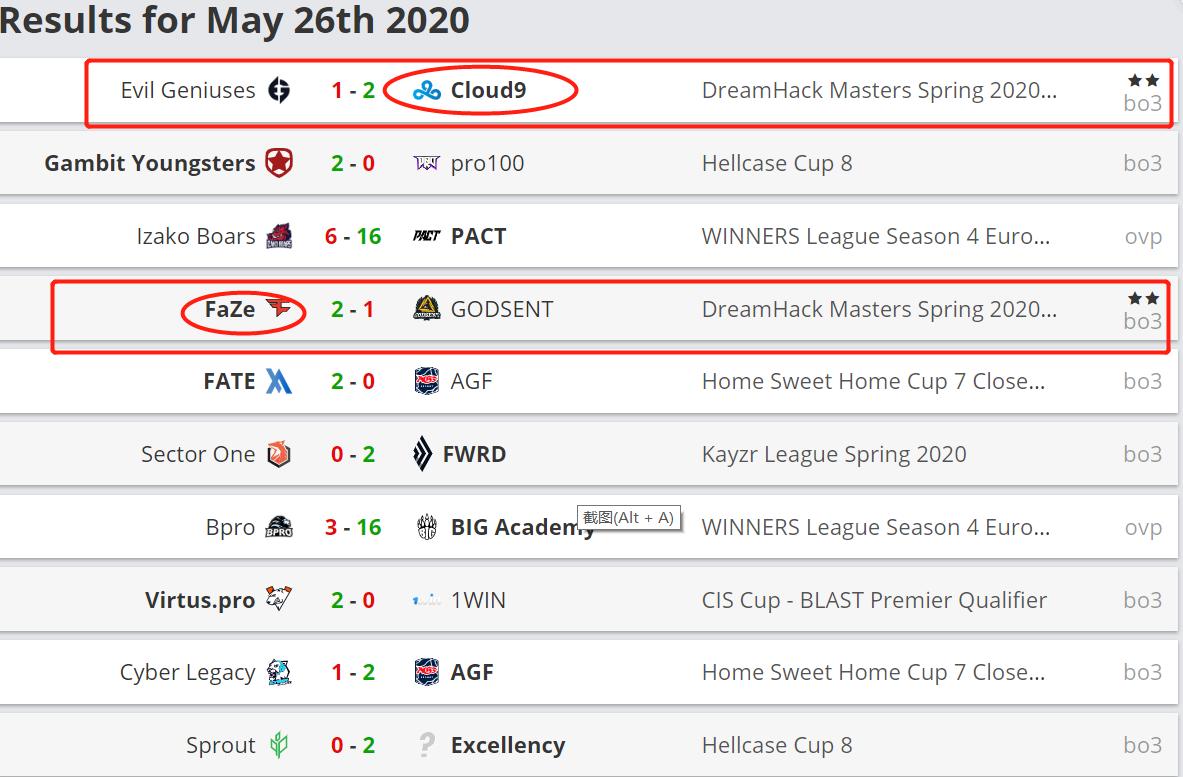Open the Izako Boars vs PACT match

point(353,236)
